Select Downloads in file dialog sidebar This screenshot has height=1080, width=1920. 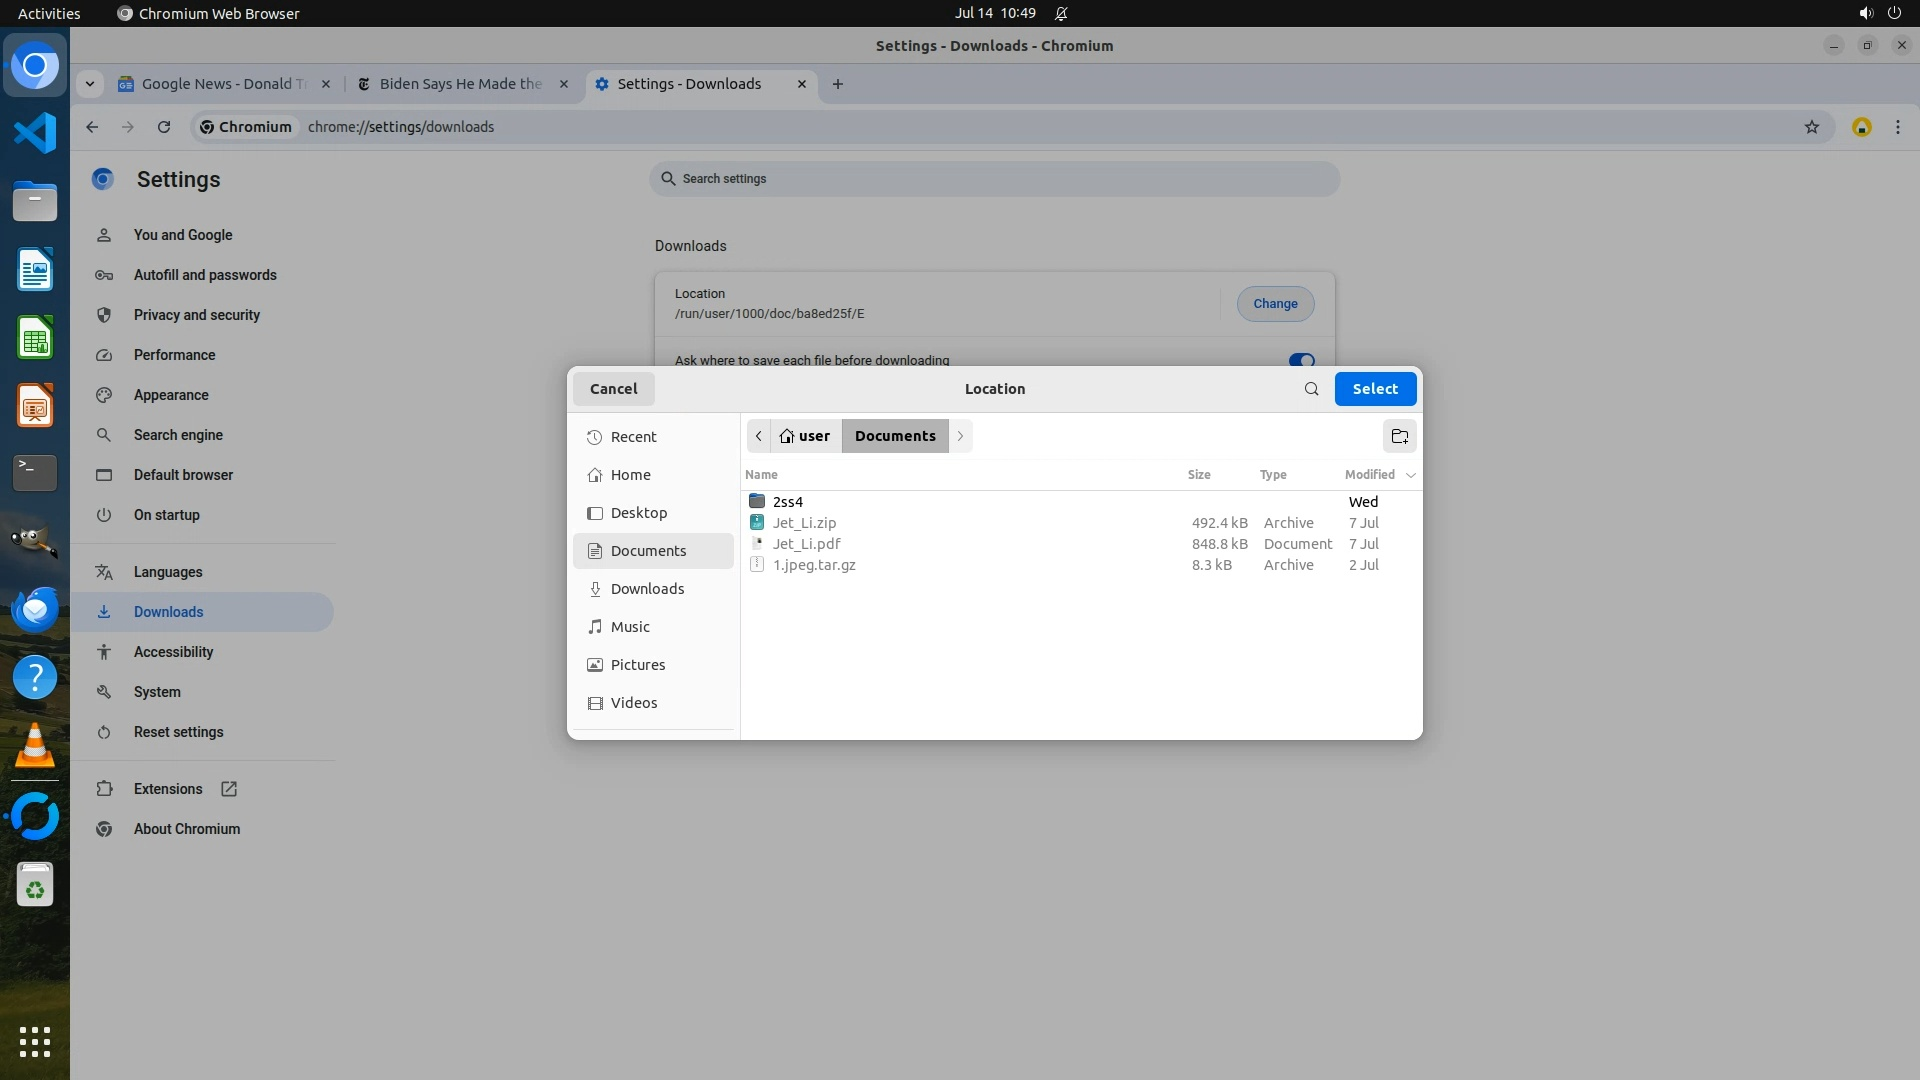(x=647, y=589)
